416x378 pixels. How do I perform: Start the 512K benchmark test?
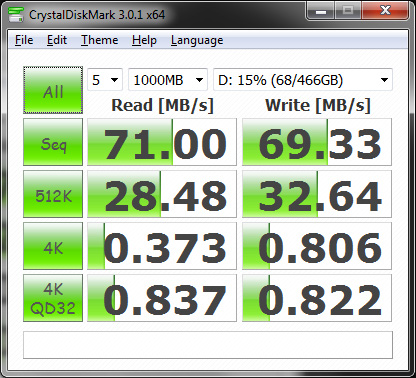point(53,194)
